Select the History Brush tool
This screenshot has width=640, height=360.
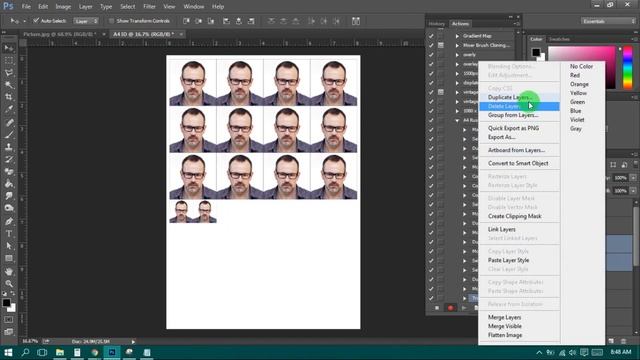coord(9,159)
